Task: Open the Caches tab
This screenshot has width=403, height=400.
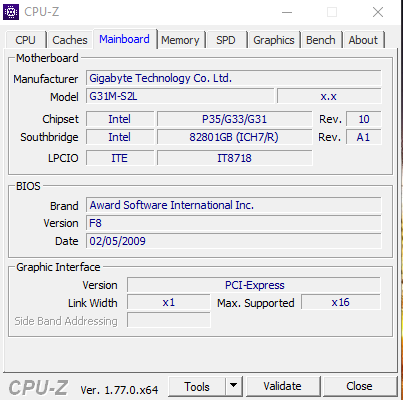Action: click(x=70, y=40)
